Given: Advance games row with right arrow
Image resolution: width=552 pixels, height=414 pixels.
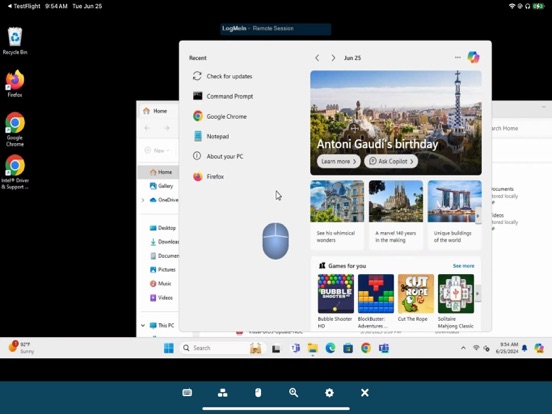Looking at the screenshot, I should point(478,293).
